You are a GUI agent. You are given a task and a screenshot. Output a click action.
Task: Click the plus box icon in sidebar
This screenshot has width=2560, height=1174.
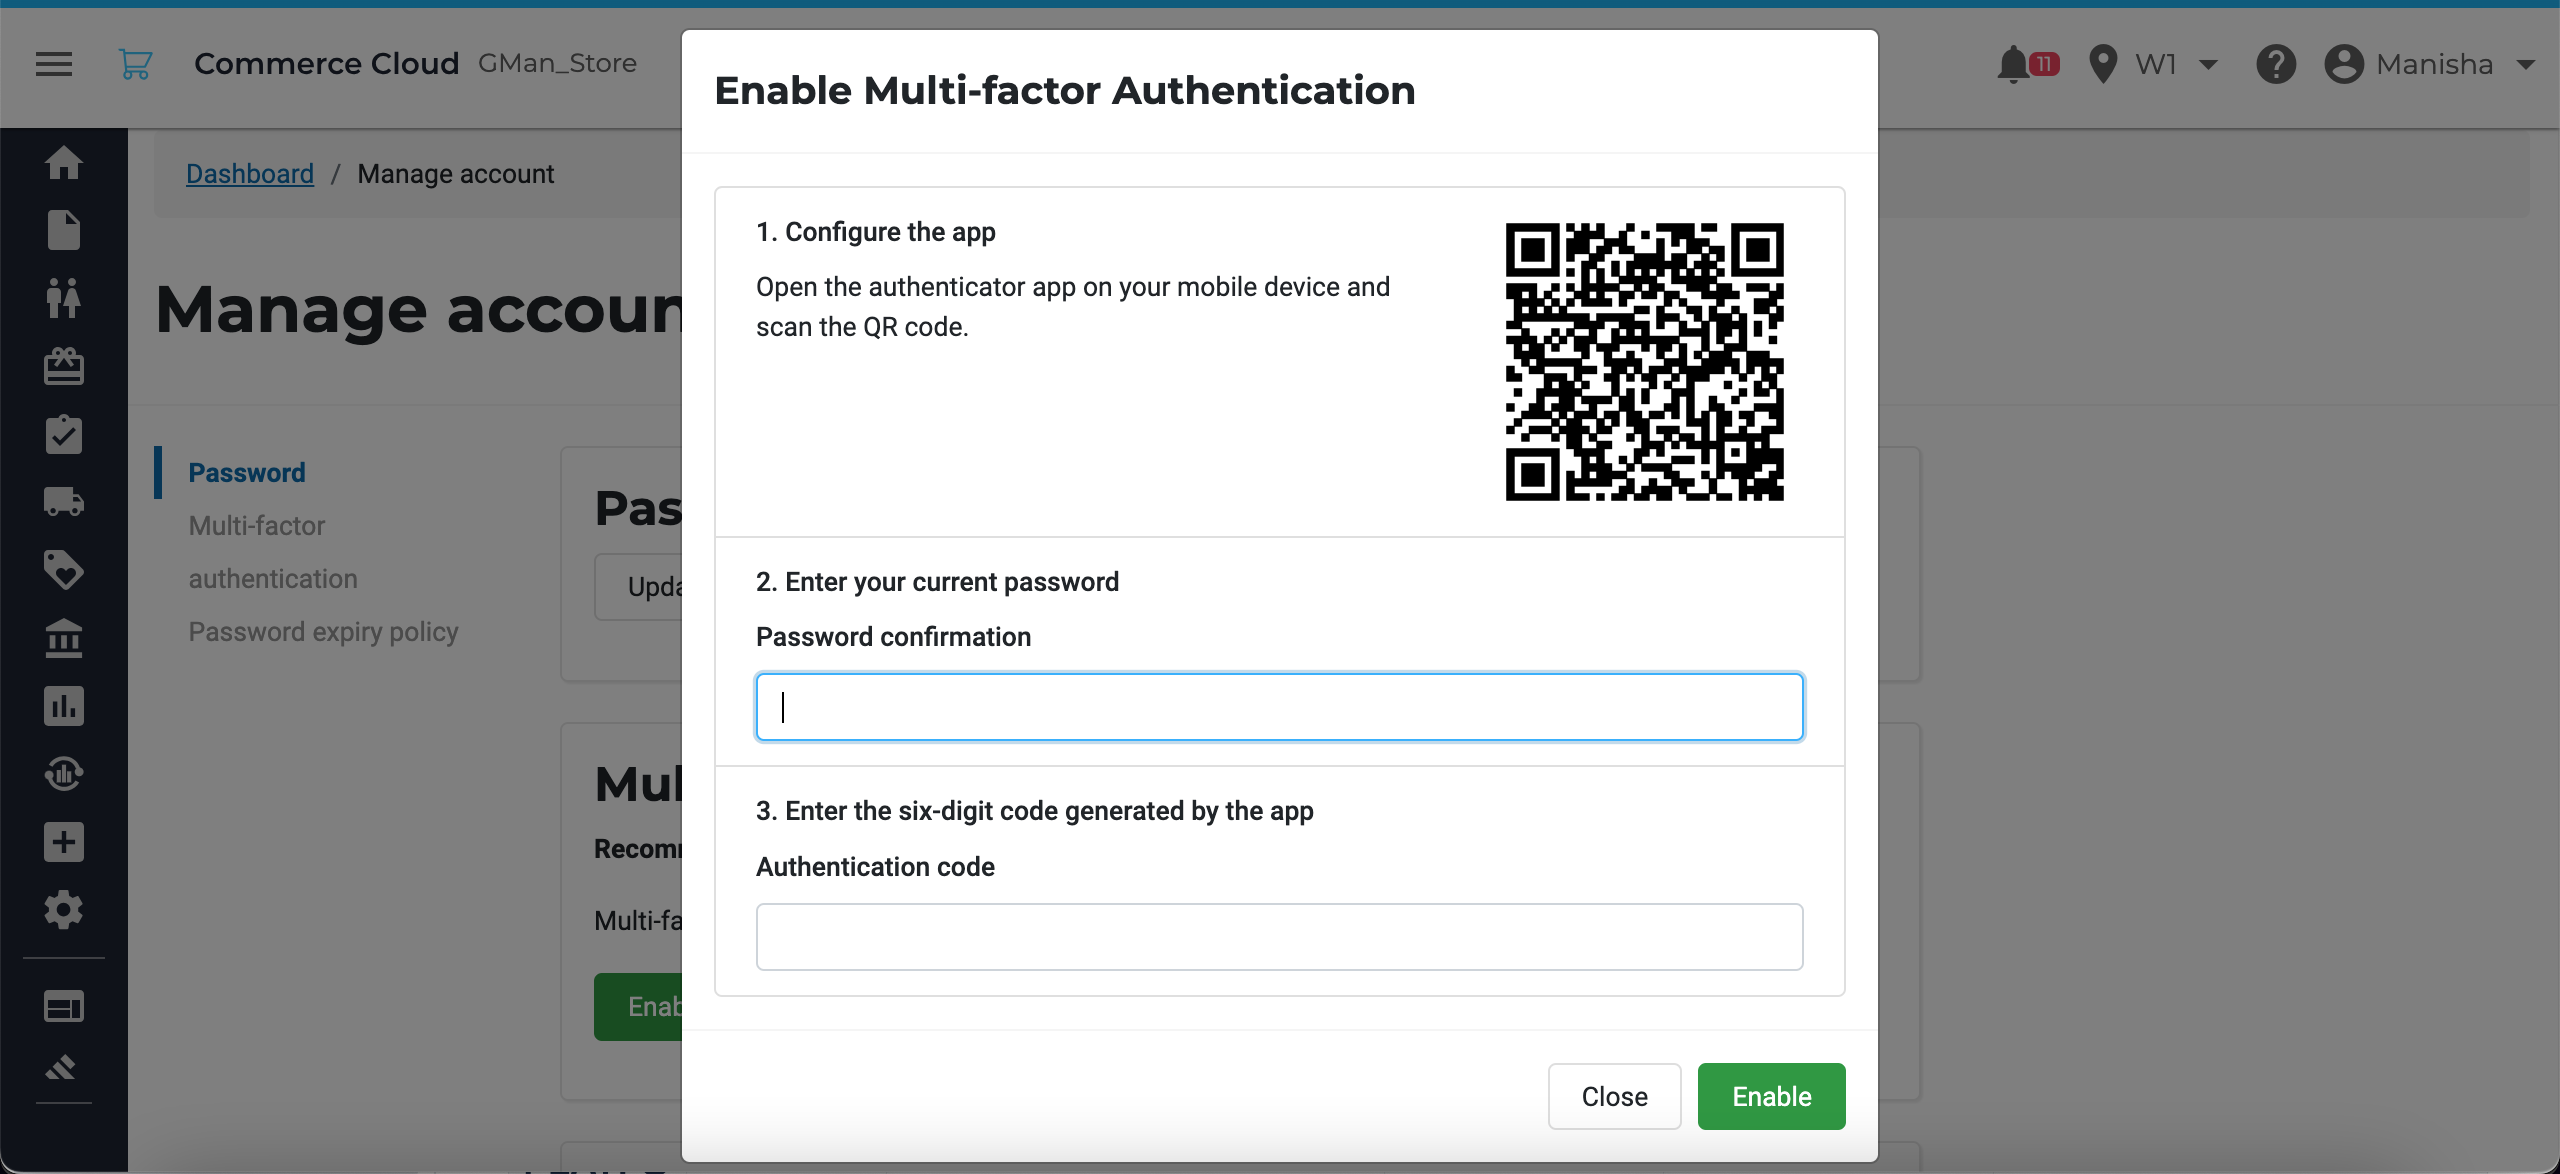[64, 842]
